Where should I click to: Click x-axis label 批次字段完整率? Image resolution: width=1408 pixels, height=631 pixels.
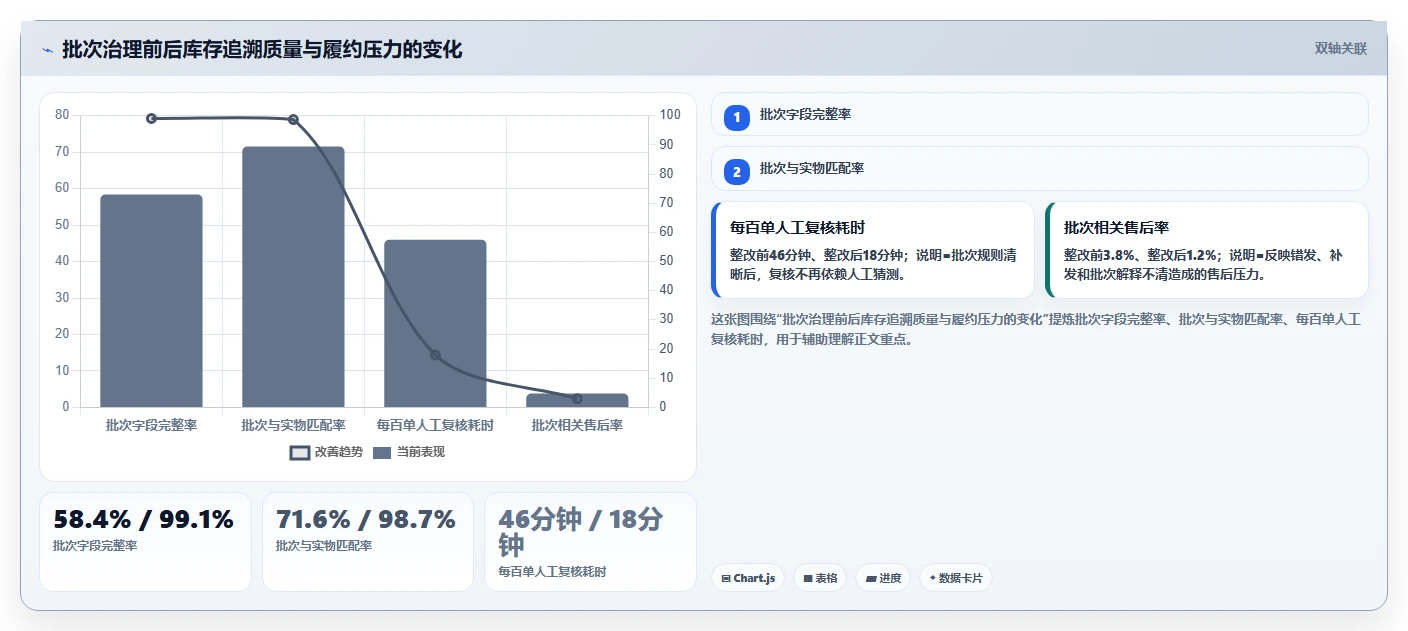pyautogui.click(x=151, y=425)
